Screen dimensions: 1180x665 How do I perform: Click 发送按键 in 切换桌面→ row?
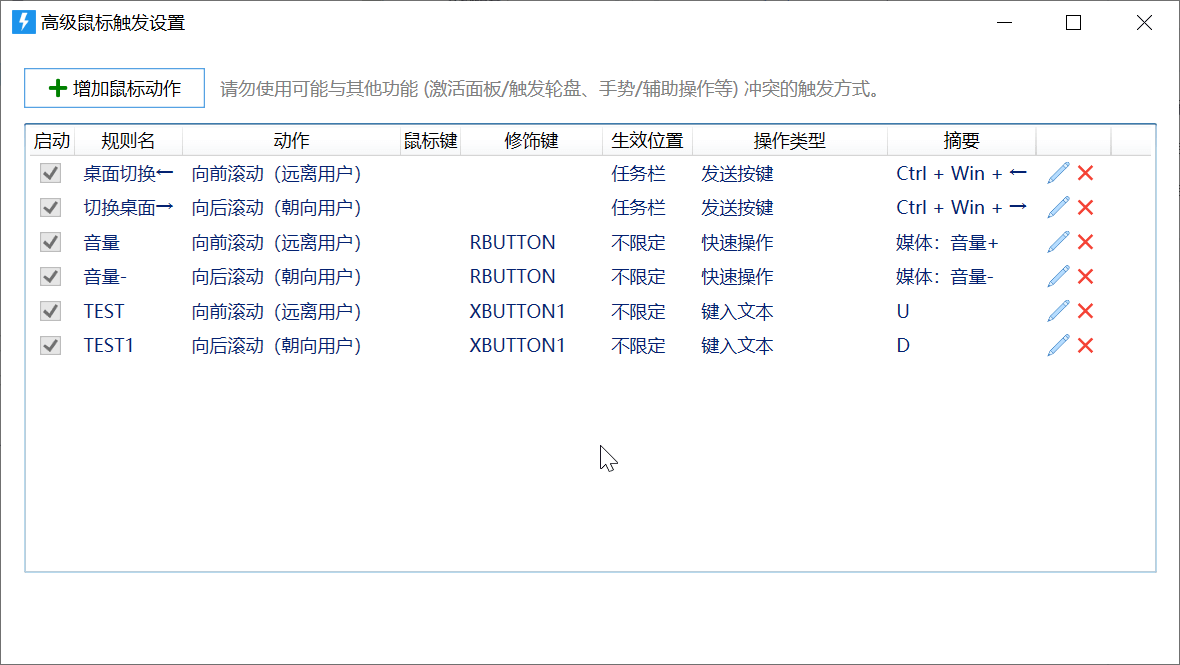(x=738, y=208)
